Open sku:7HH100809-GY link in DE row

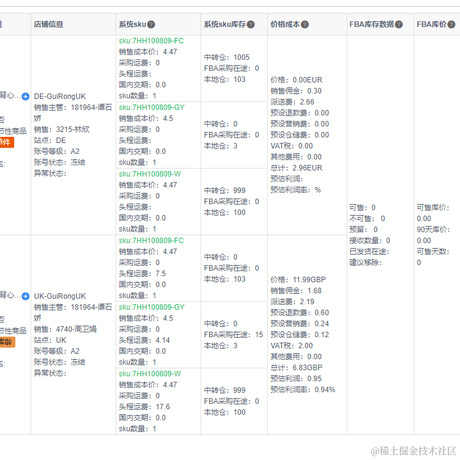(x=152, y=107)
